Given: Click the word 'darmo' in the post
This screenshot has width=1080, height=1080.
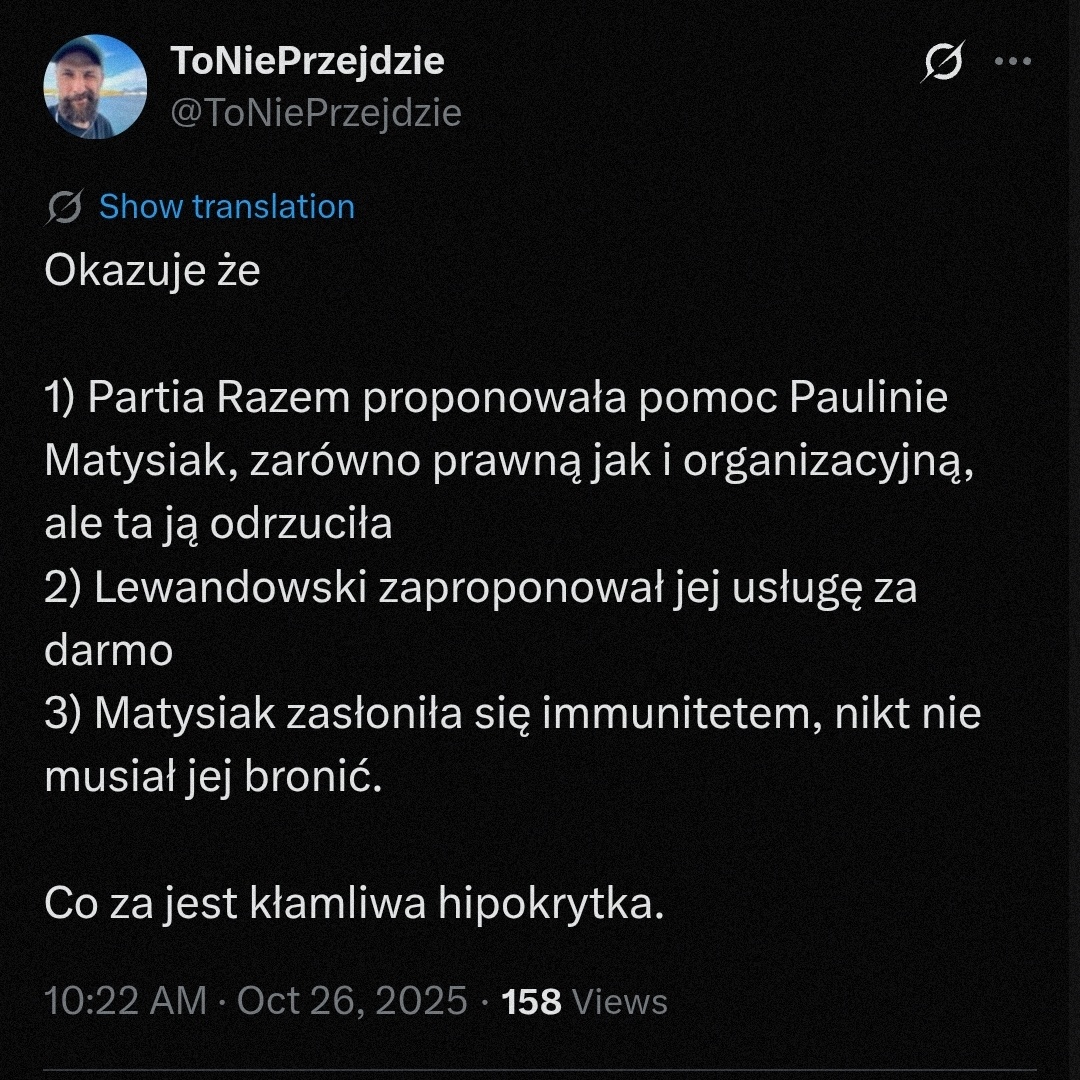Looking at the screenshot, I should pos(108,651).
